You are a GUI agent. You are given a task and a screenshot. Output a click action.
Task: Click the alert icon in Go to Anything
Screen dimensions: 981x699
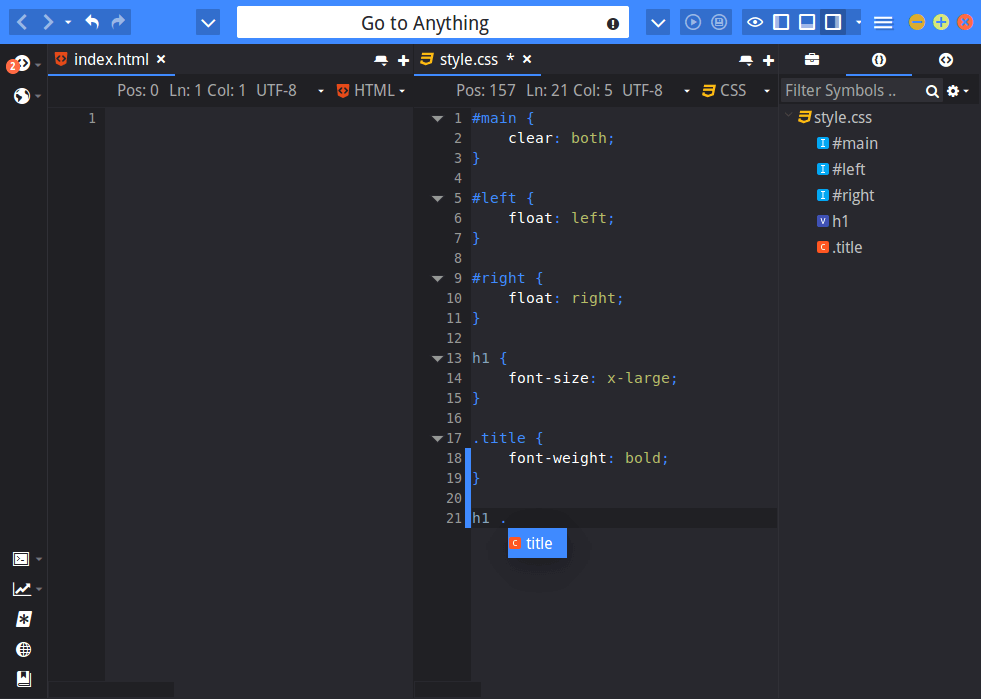pyautogui.click(x=613, y=24)
